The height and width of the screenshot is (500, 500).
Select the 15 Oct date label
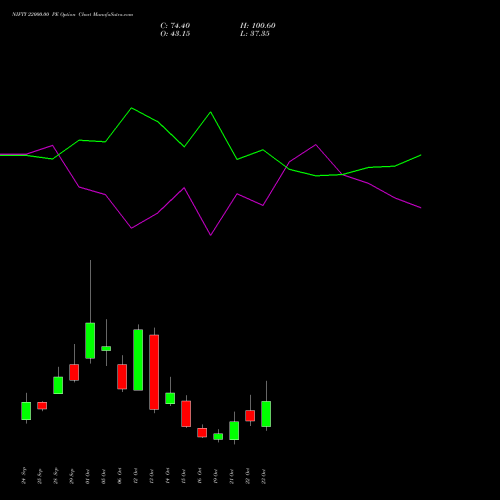(184, 476)
